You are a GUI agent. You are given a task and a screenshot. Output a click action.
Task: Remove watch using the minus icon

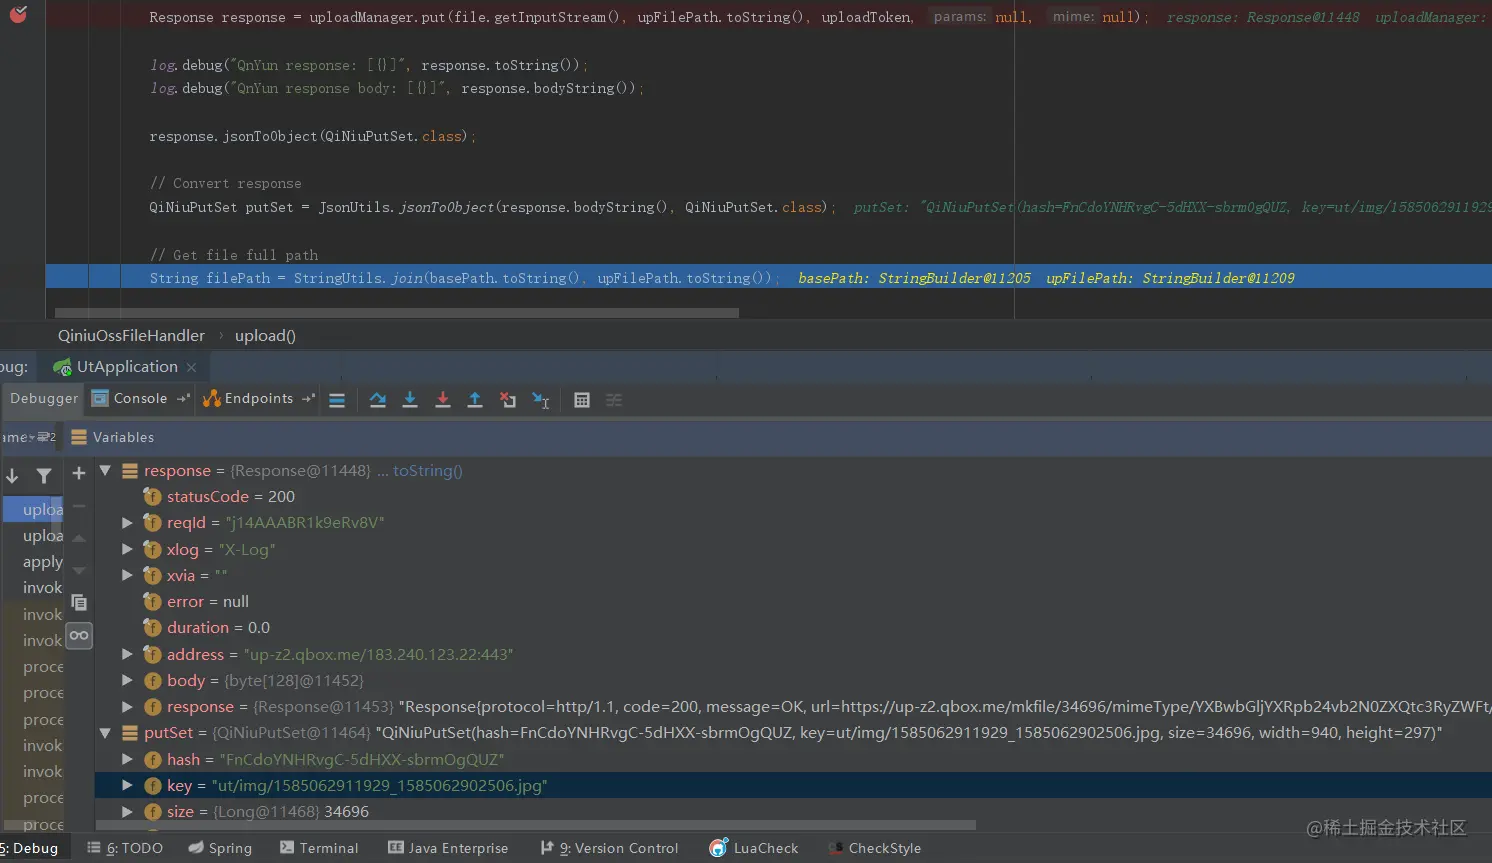point(79,506)
